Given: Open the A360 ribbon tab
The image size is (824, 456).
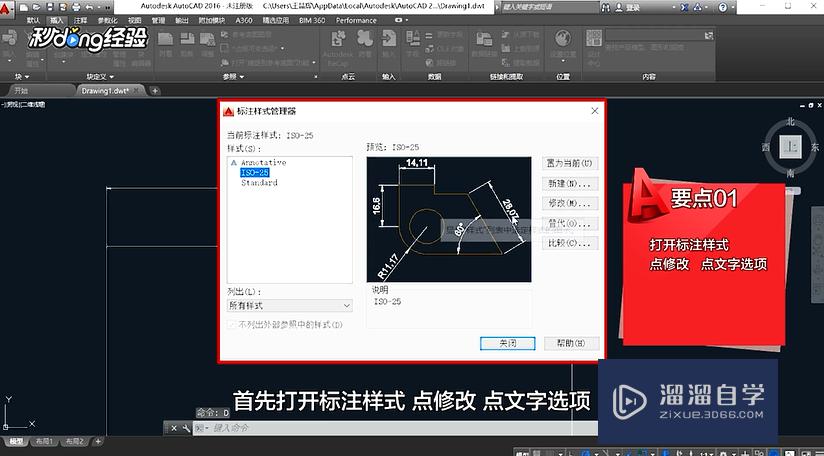Looking at the screenshot, I should click(x=243, y=20).
